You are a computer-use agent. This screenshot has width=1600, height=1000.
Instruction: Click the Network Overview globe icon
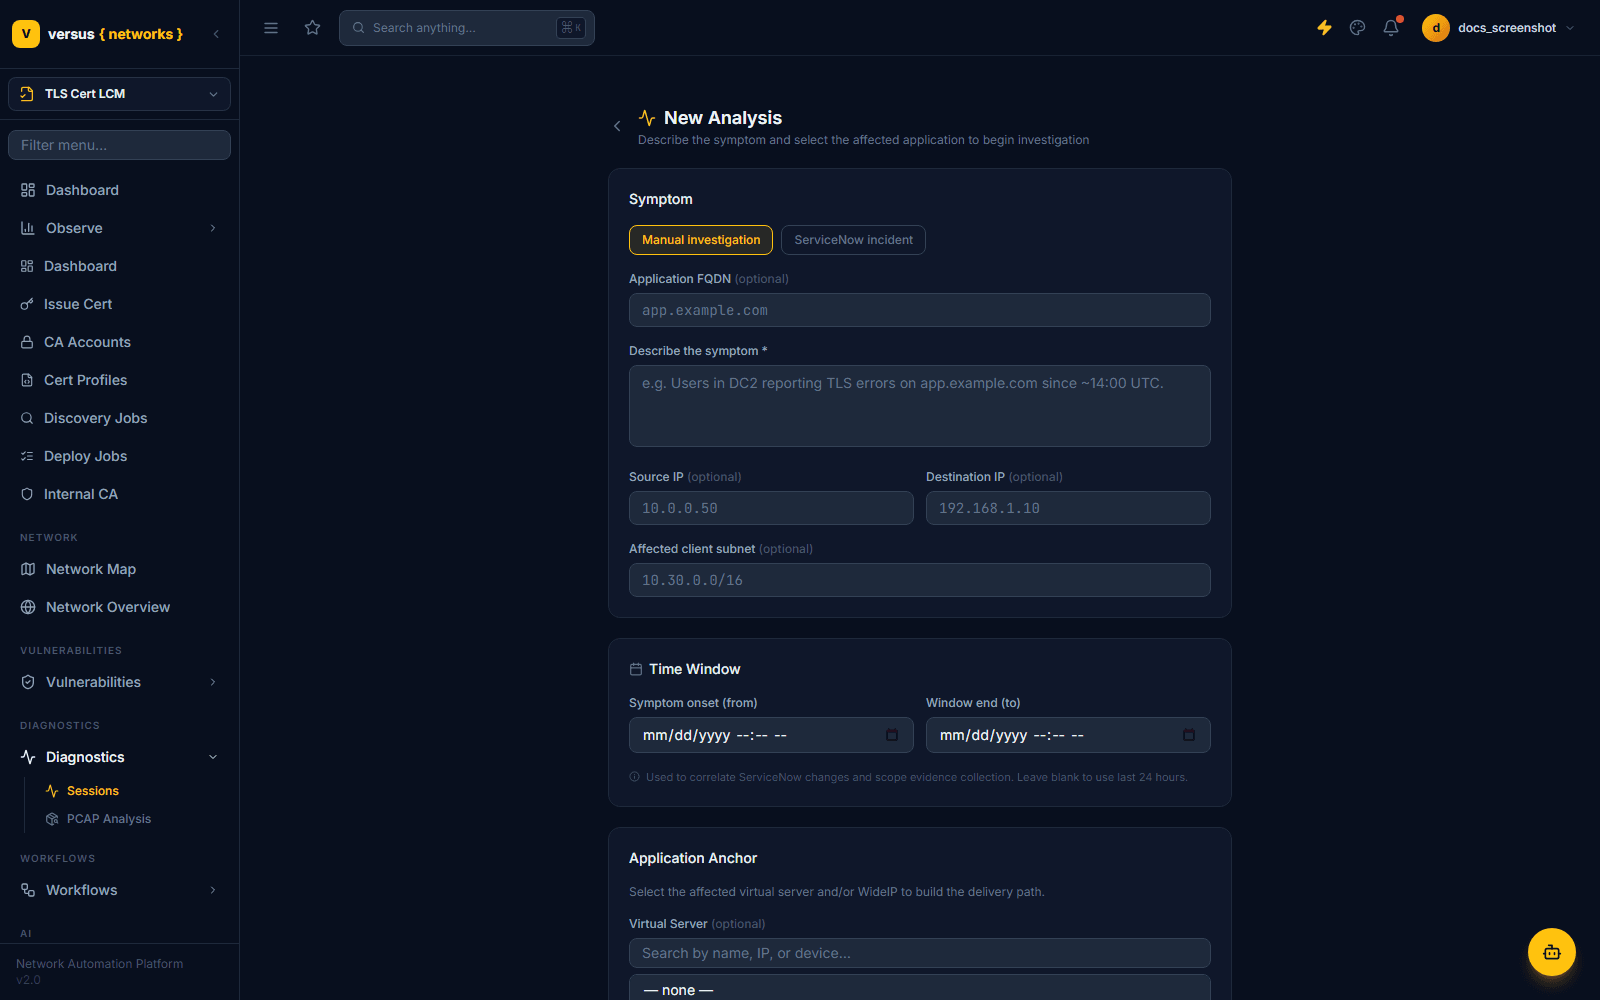(x=28, y=607)
